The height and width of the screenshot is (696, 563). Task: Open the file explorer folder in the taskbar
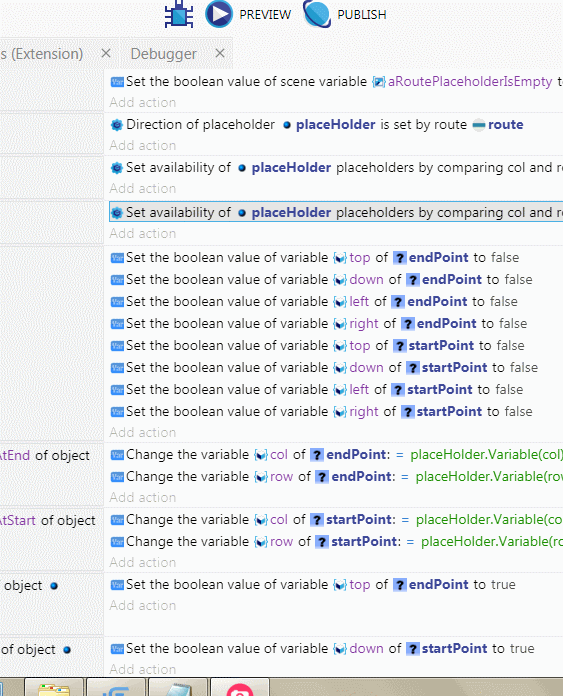click(x=54, y=688)
